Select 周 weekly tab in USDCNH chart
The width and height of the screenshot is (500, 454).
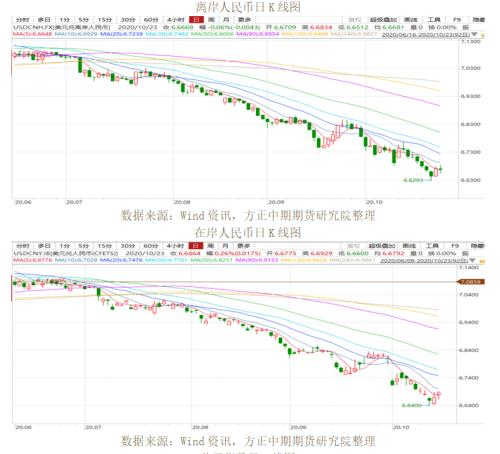[211, 20]
